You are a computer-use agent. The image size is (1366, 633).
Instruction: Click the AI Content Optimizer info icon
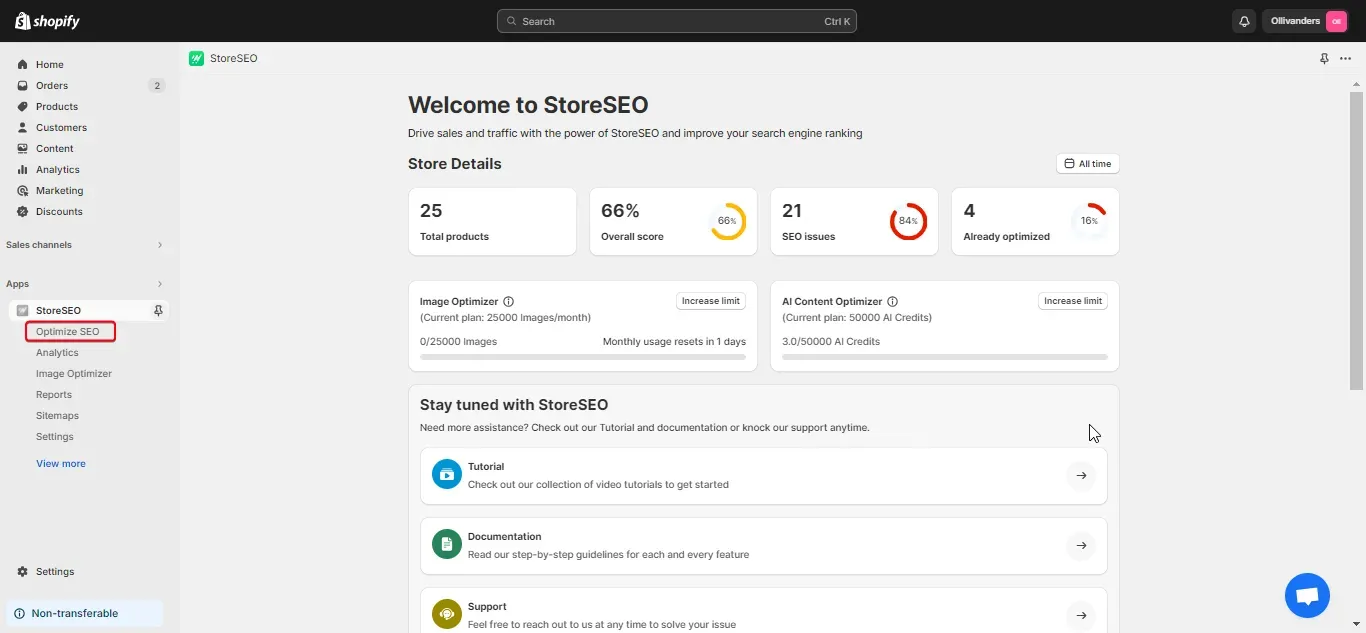click(x=892, y=301)
